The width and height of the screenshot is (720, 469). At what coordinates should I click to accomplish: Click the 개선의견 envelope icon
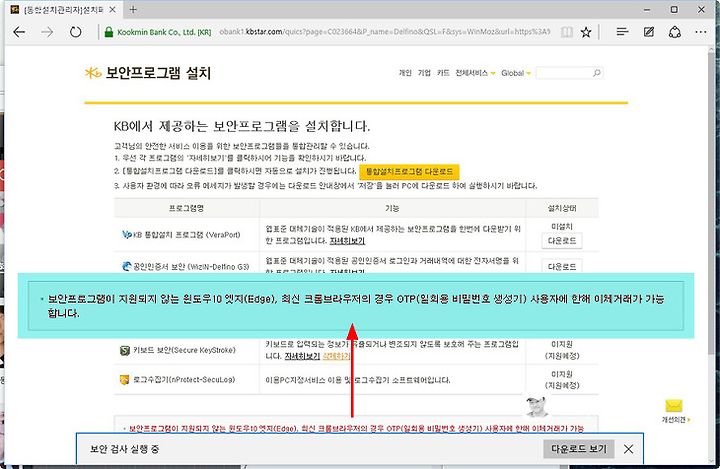(x=674, y=406)
